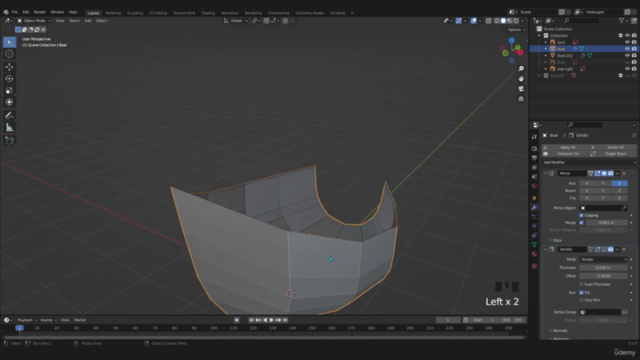Click the Apply All button
The image size is (640, 360).
(x=565, y=147)
